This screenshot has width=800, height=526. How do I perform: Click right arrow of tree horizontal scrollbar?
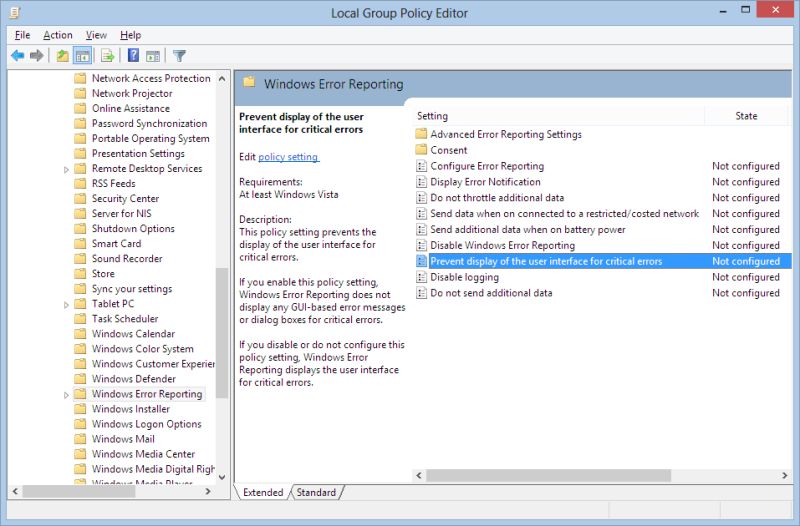coord(208,491)
